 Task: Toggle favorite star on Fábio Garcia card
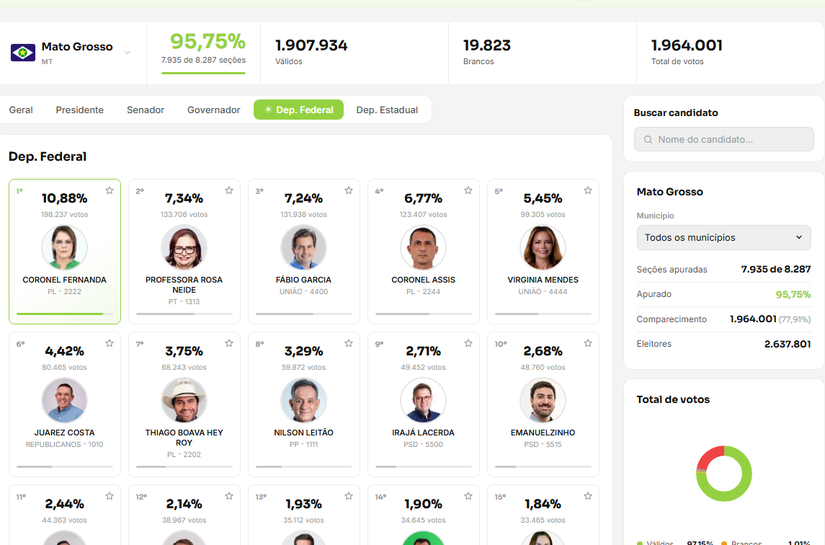coord(348,190)
